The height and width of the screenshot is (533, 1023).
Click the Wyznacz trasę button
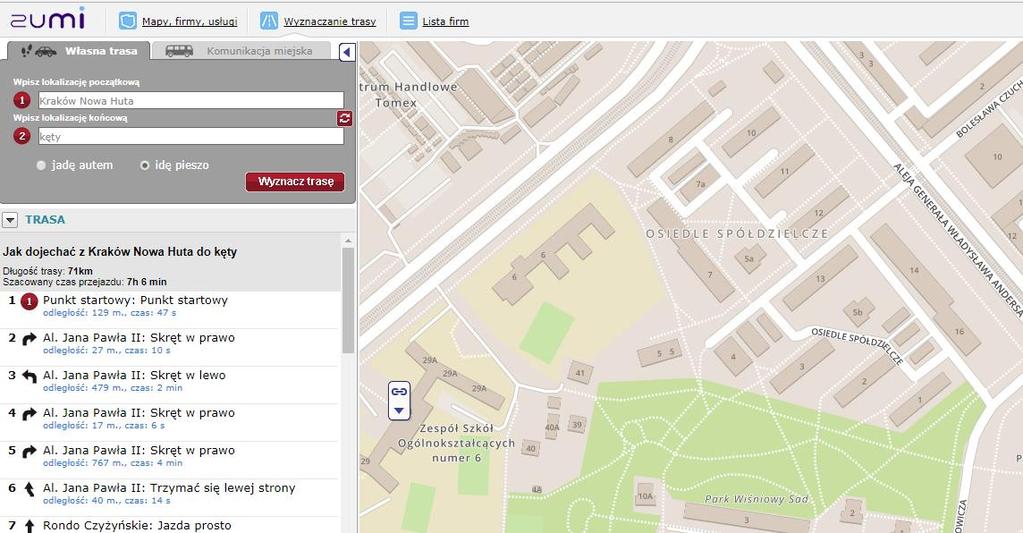[295, 181]
